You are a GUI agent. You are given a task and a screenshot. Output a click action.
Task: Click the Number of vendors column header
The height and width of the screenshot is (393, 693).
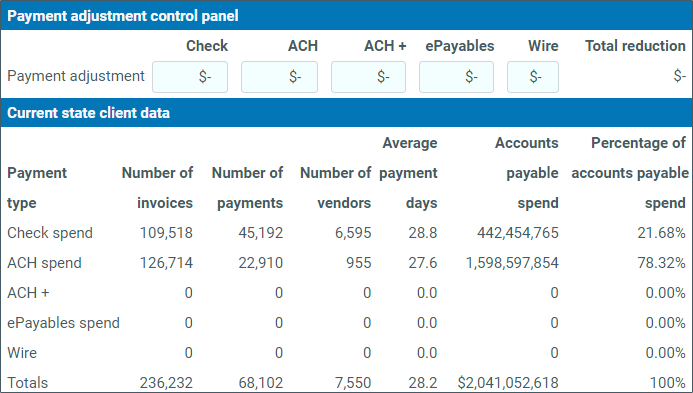335,188
